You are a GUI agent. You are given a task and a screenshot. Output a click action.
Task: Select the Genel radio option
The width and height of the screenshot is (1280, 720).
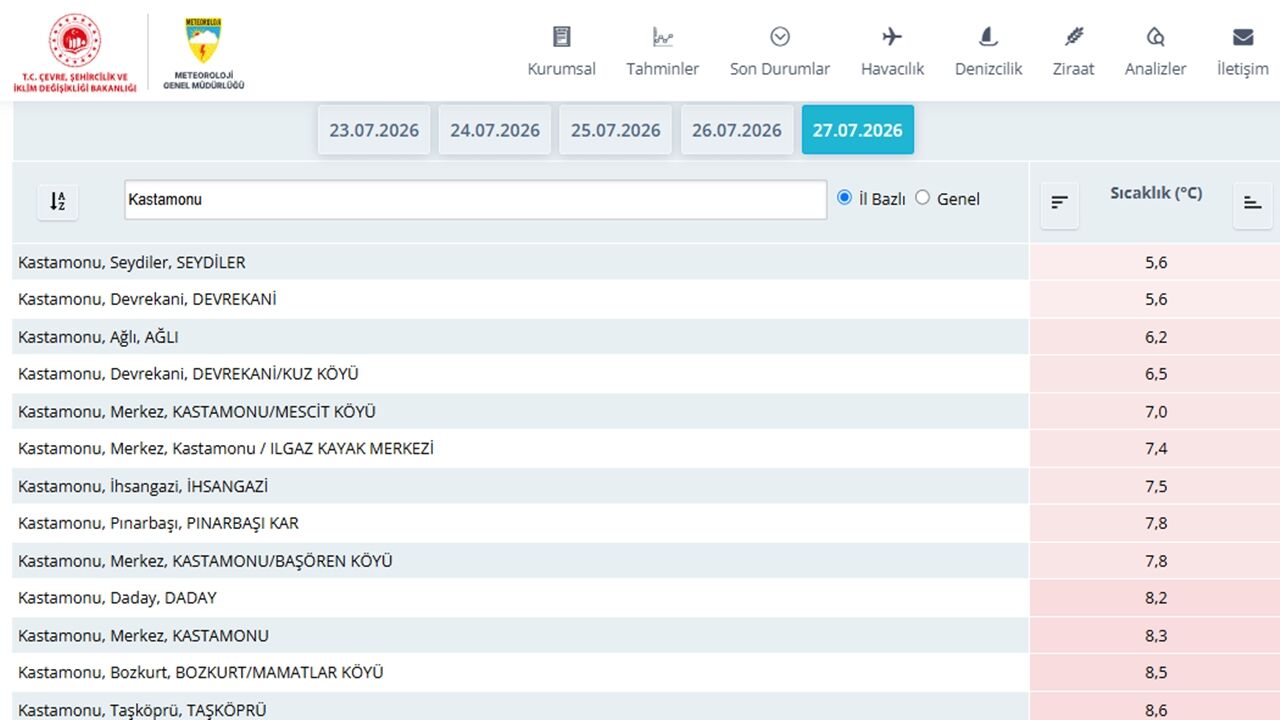(922, 198)
